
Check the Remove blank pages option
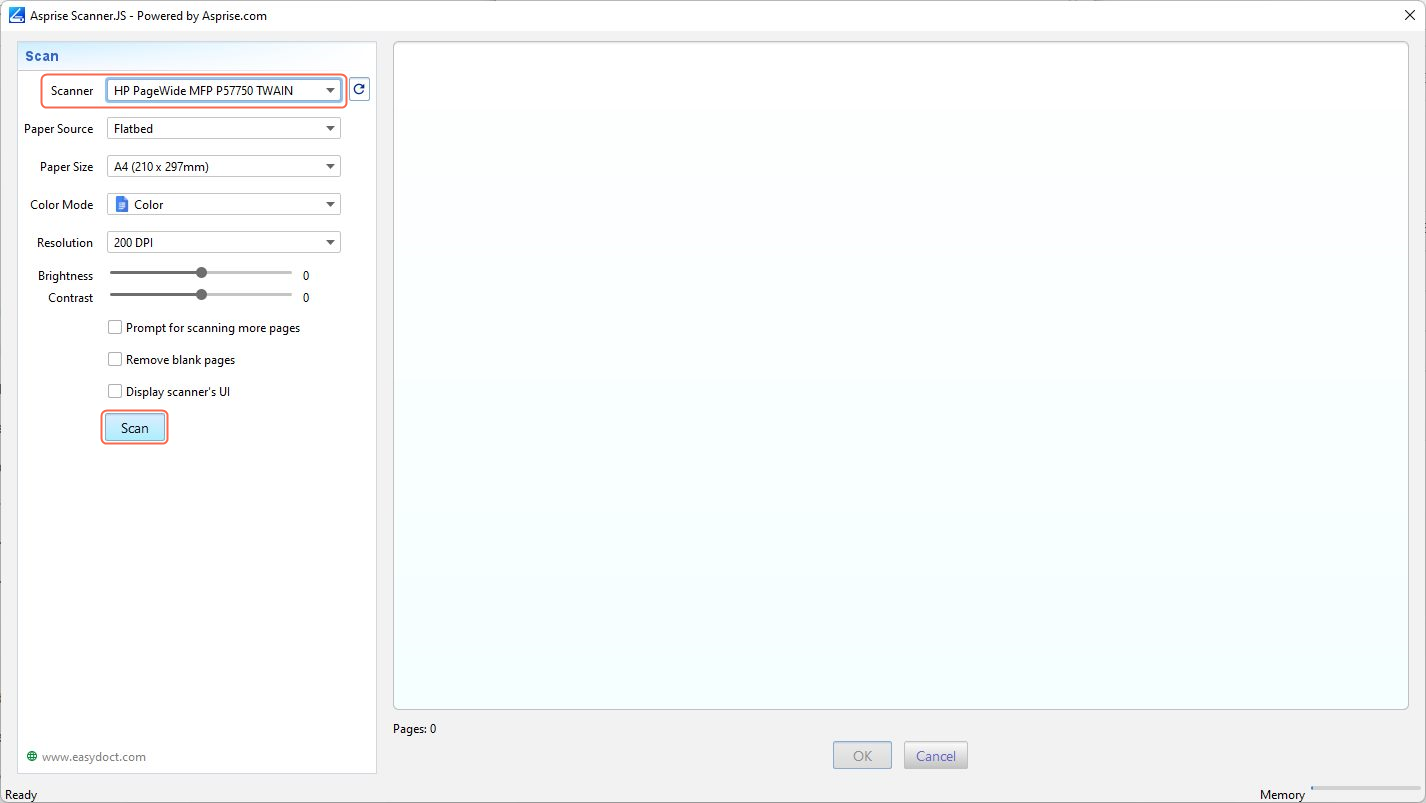pos(116,359)
